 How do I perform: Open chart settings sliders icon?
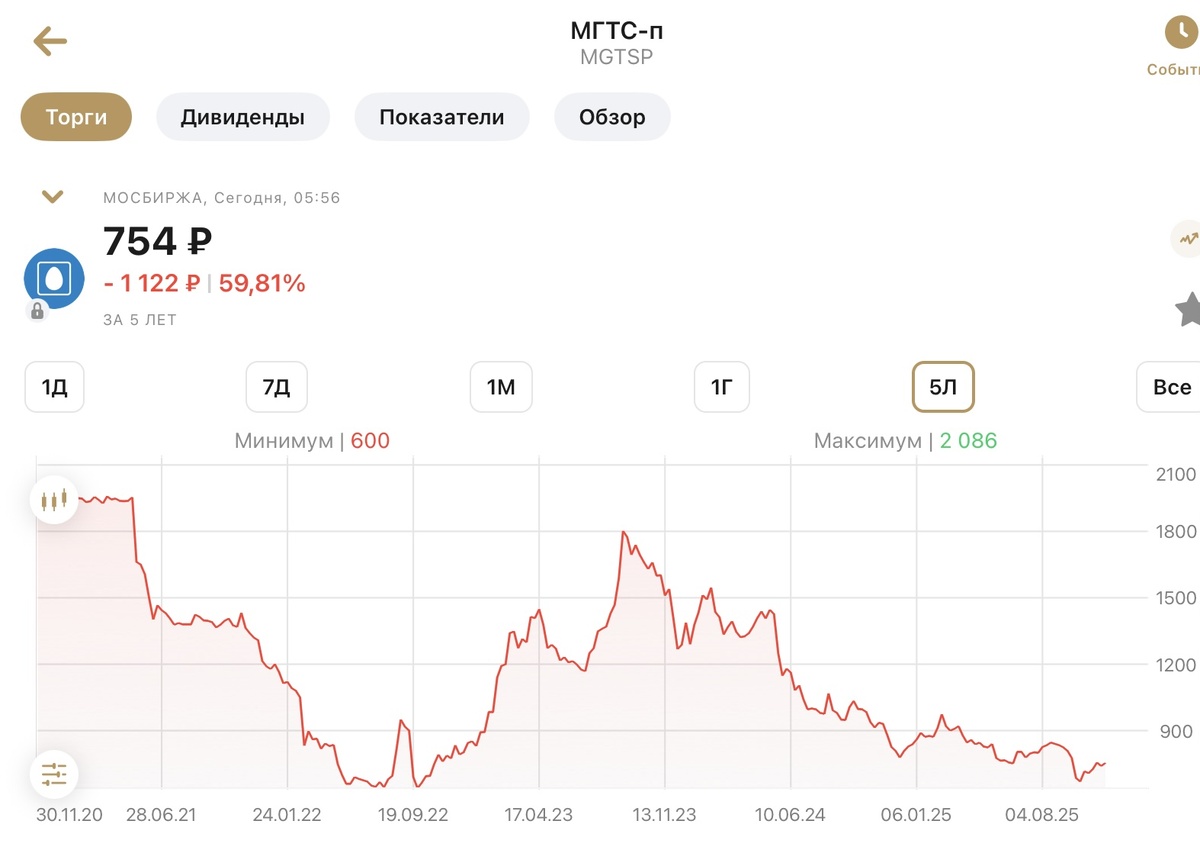(54, 773)
